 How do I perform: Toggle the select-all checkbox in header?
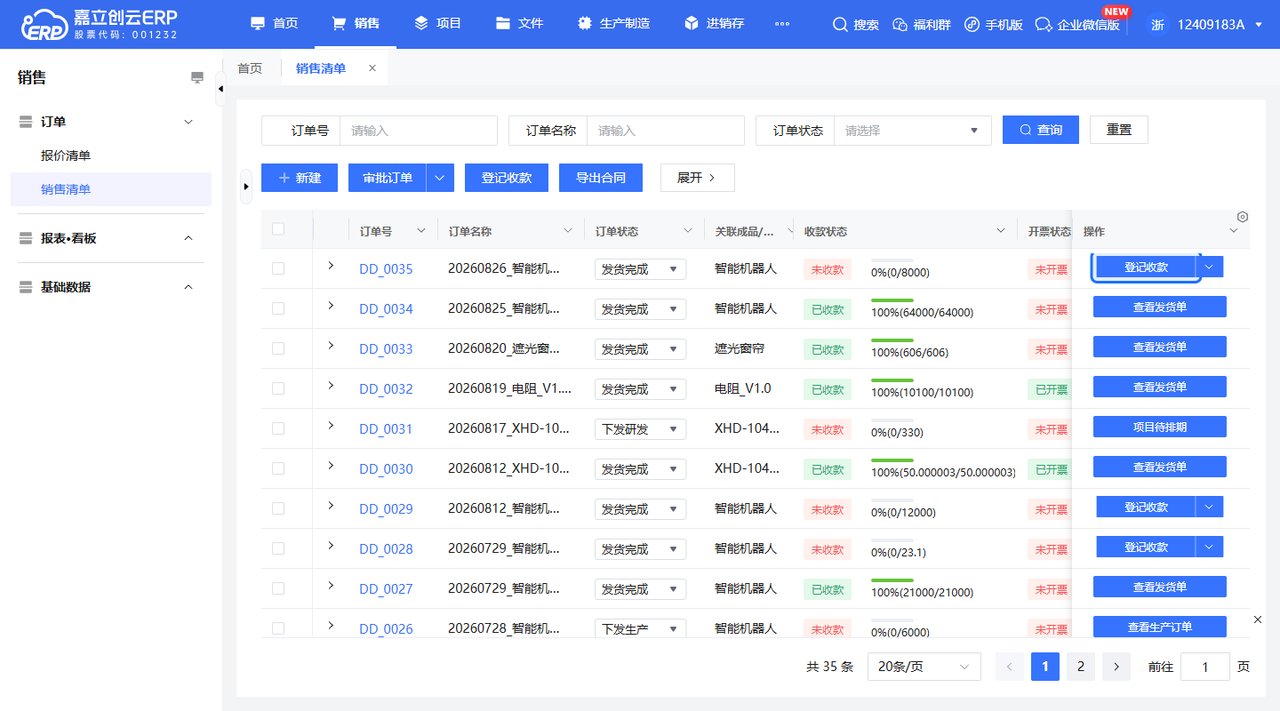278,229
